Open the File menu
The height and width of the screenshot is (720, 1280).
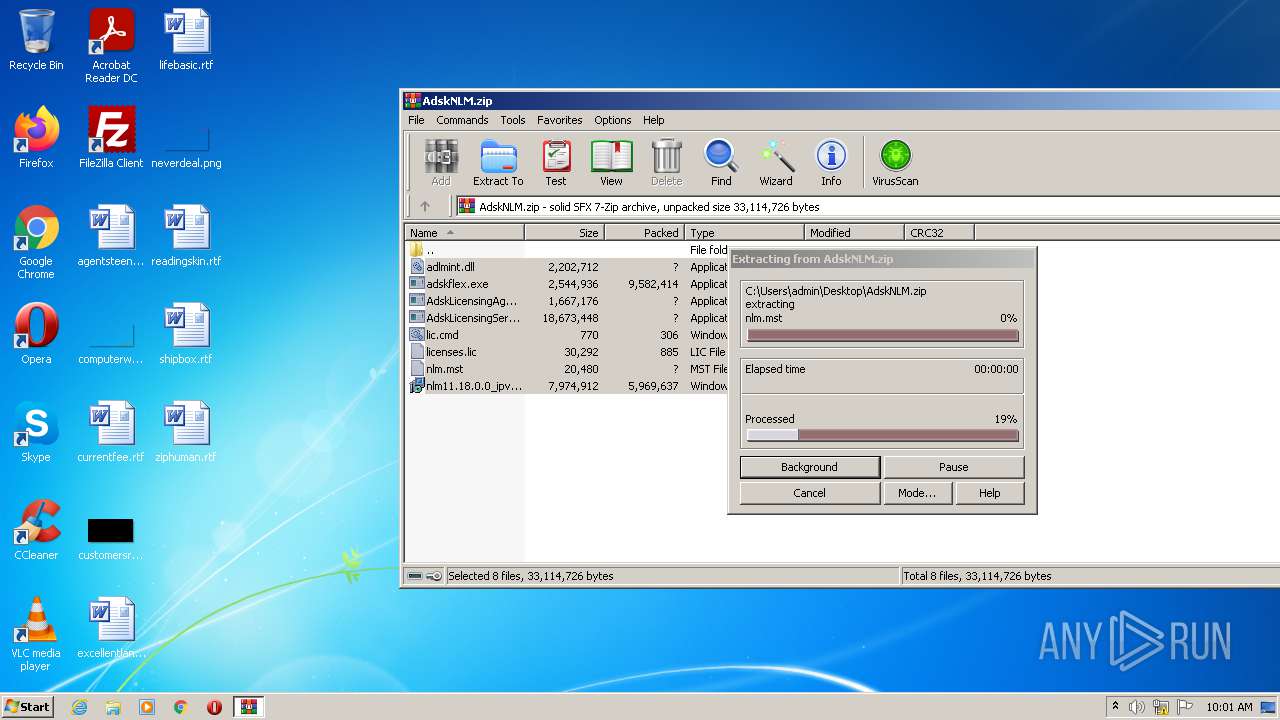coord(416,120)
